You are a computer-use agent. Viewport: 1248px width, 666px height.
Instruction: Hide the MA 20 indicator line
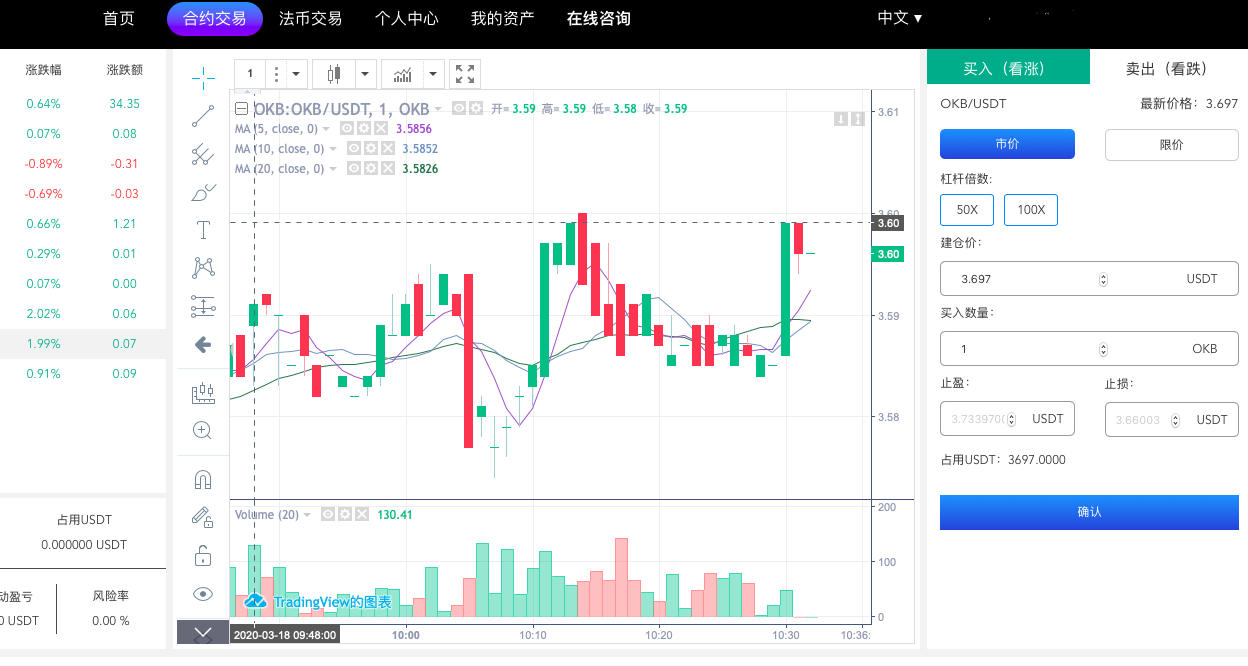tap(354, 168)
